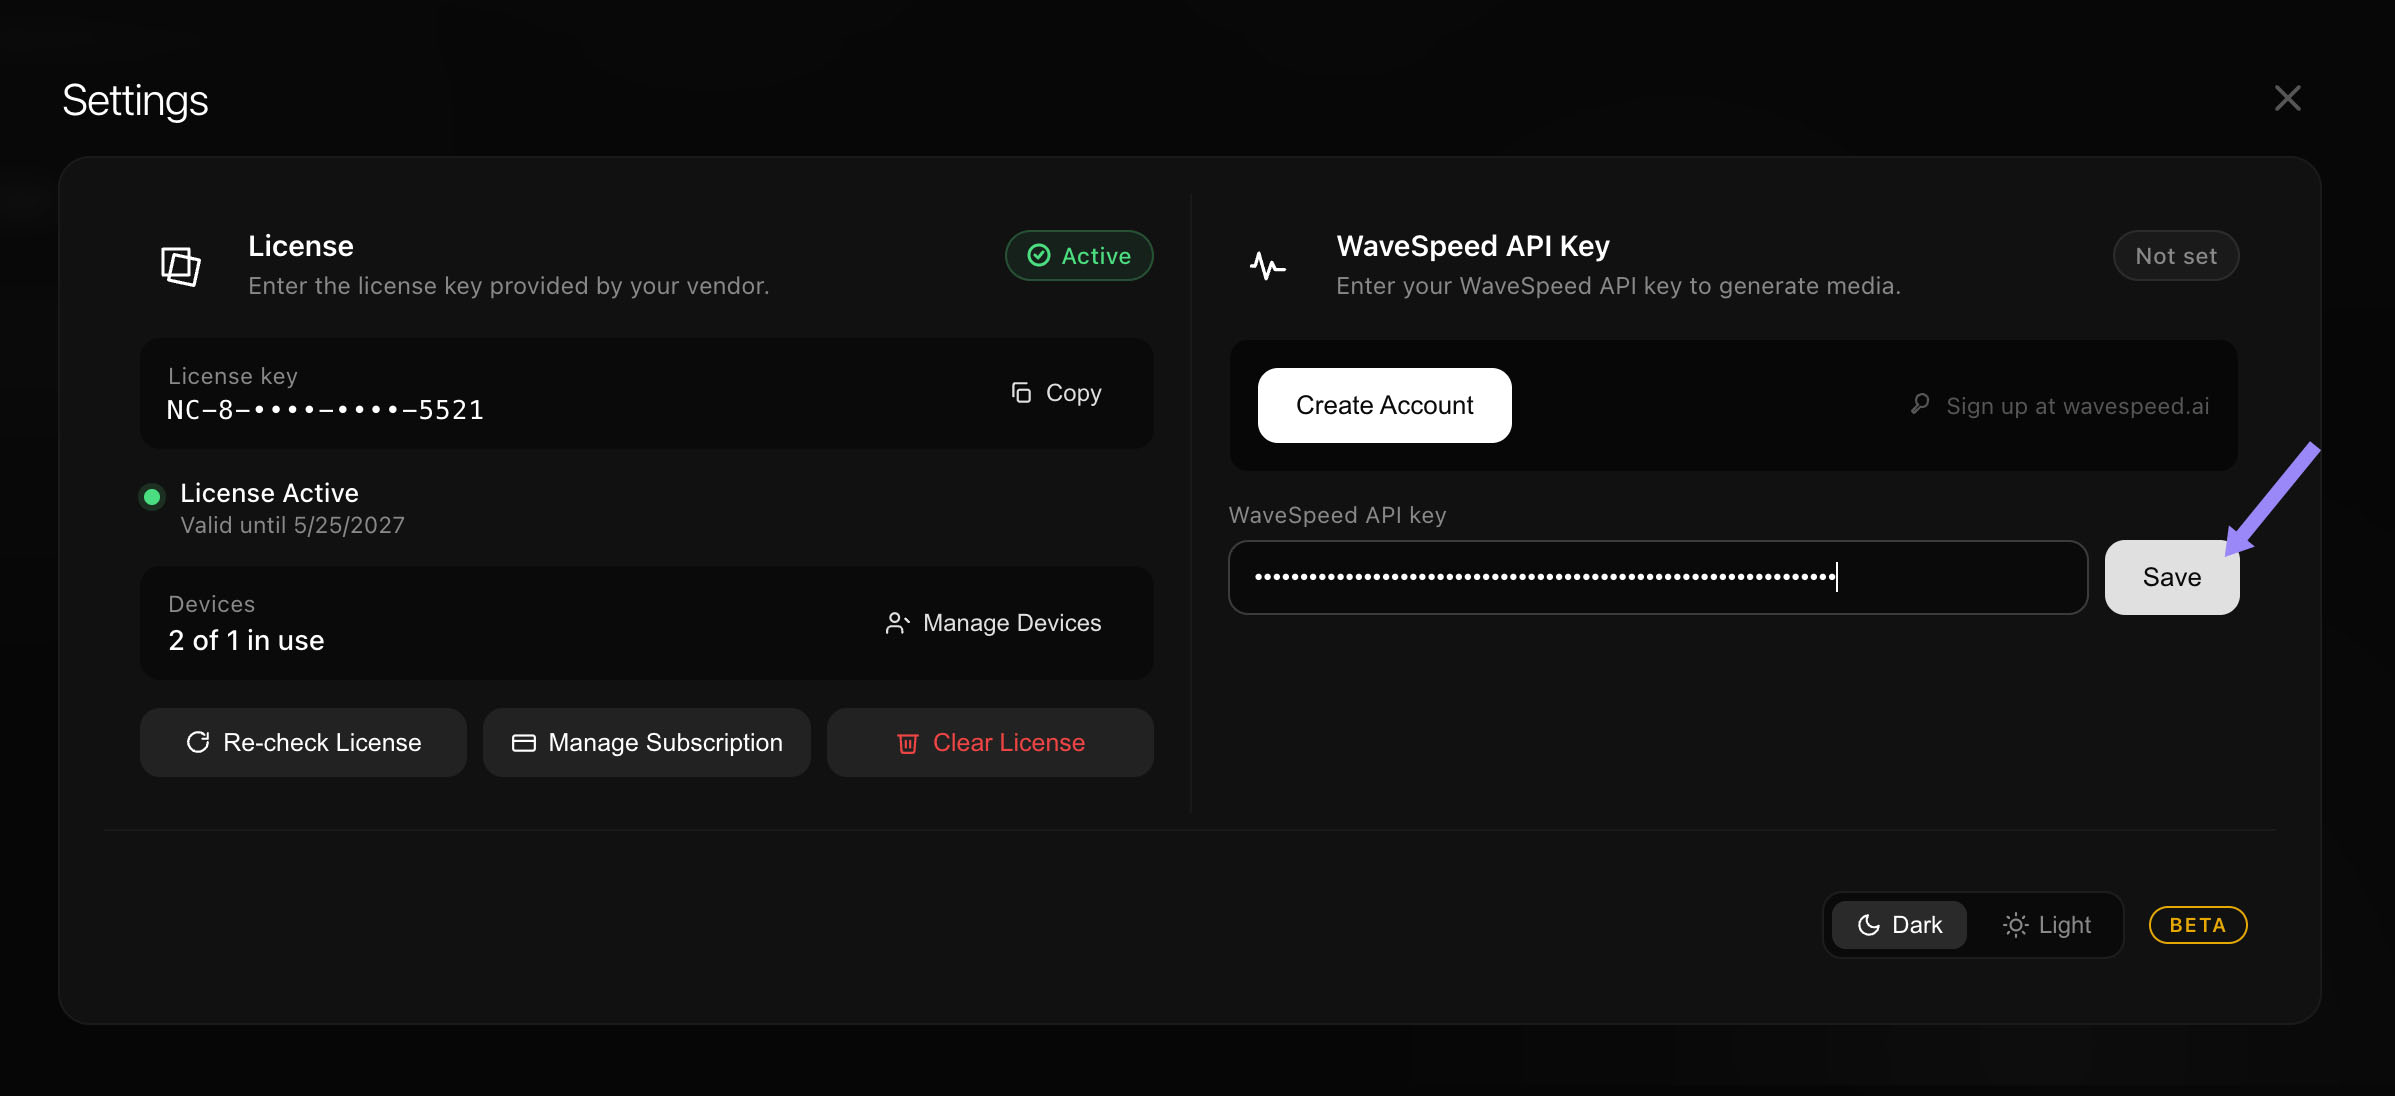The width and height of the screenshot is (2395, 1096).
Task: Click 'Valid until 5/25/2027' text
Action: [292, 525]
